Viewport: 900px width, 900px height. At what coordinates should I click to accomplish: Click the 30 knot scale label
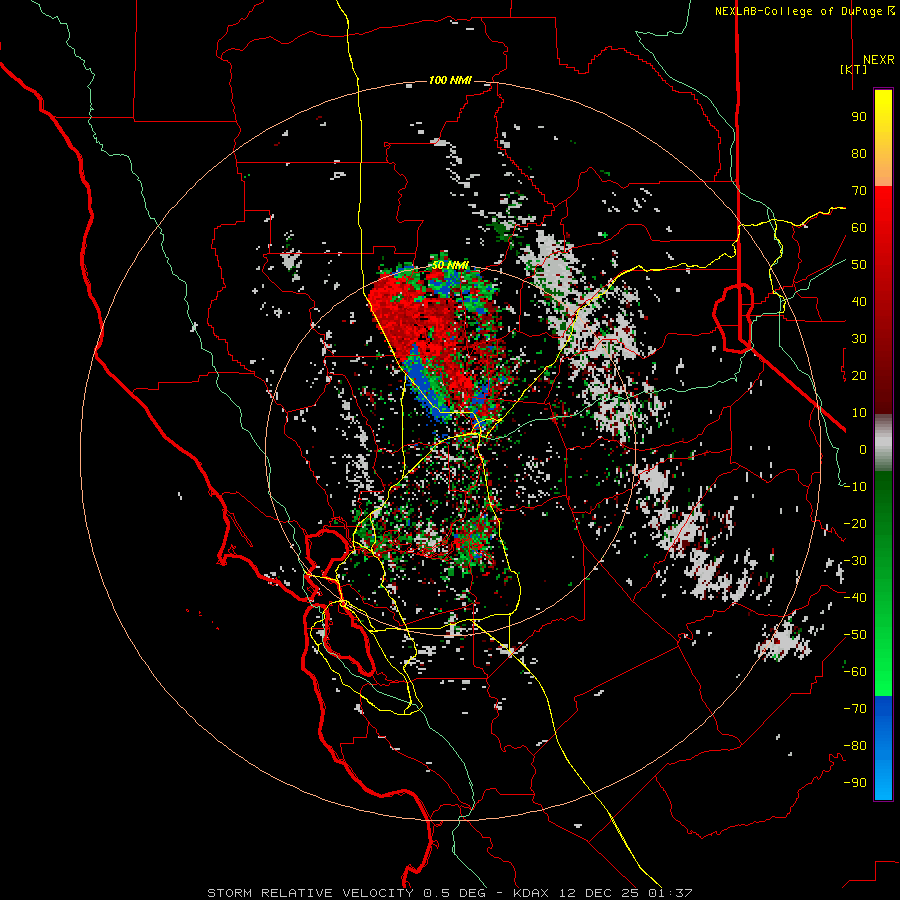(859, 339)
